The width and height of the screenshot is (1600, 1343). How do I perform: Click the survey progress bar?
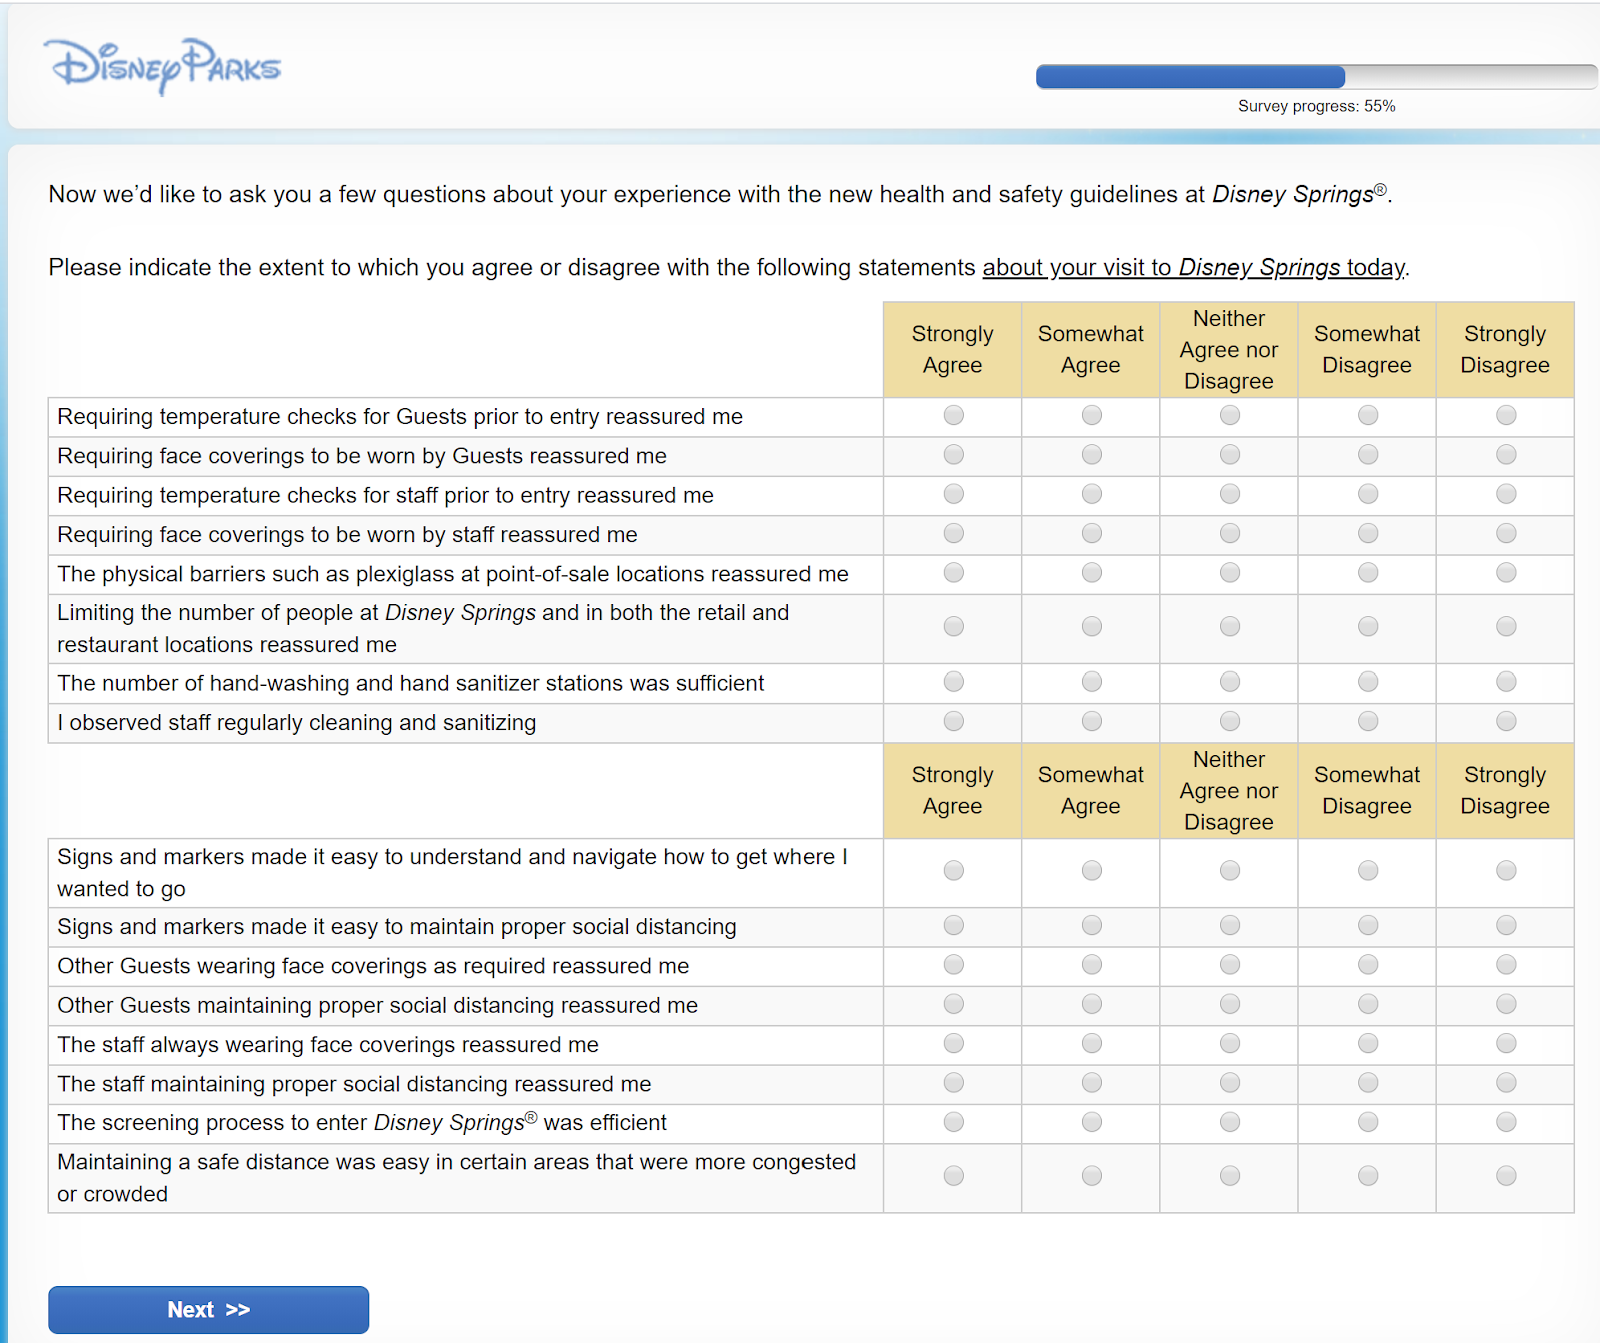(1315, 77)
